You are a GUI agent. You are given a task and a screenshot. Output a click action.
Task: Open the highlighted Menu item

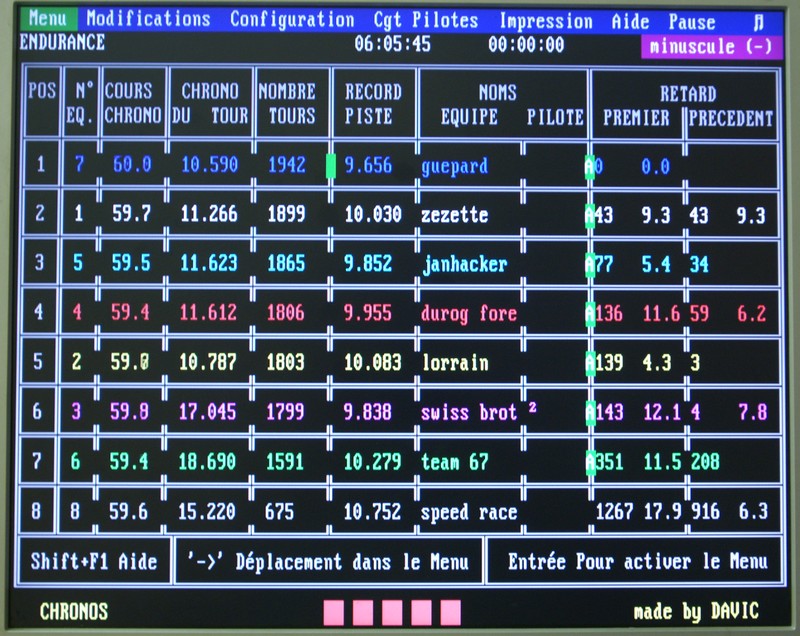pos(48,20)
